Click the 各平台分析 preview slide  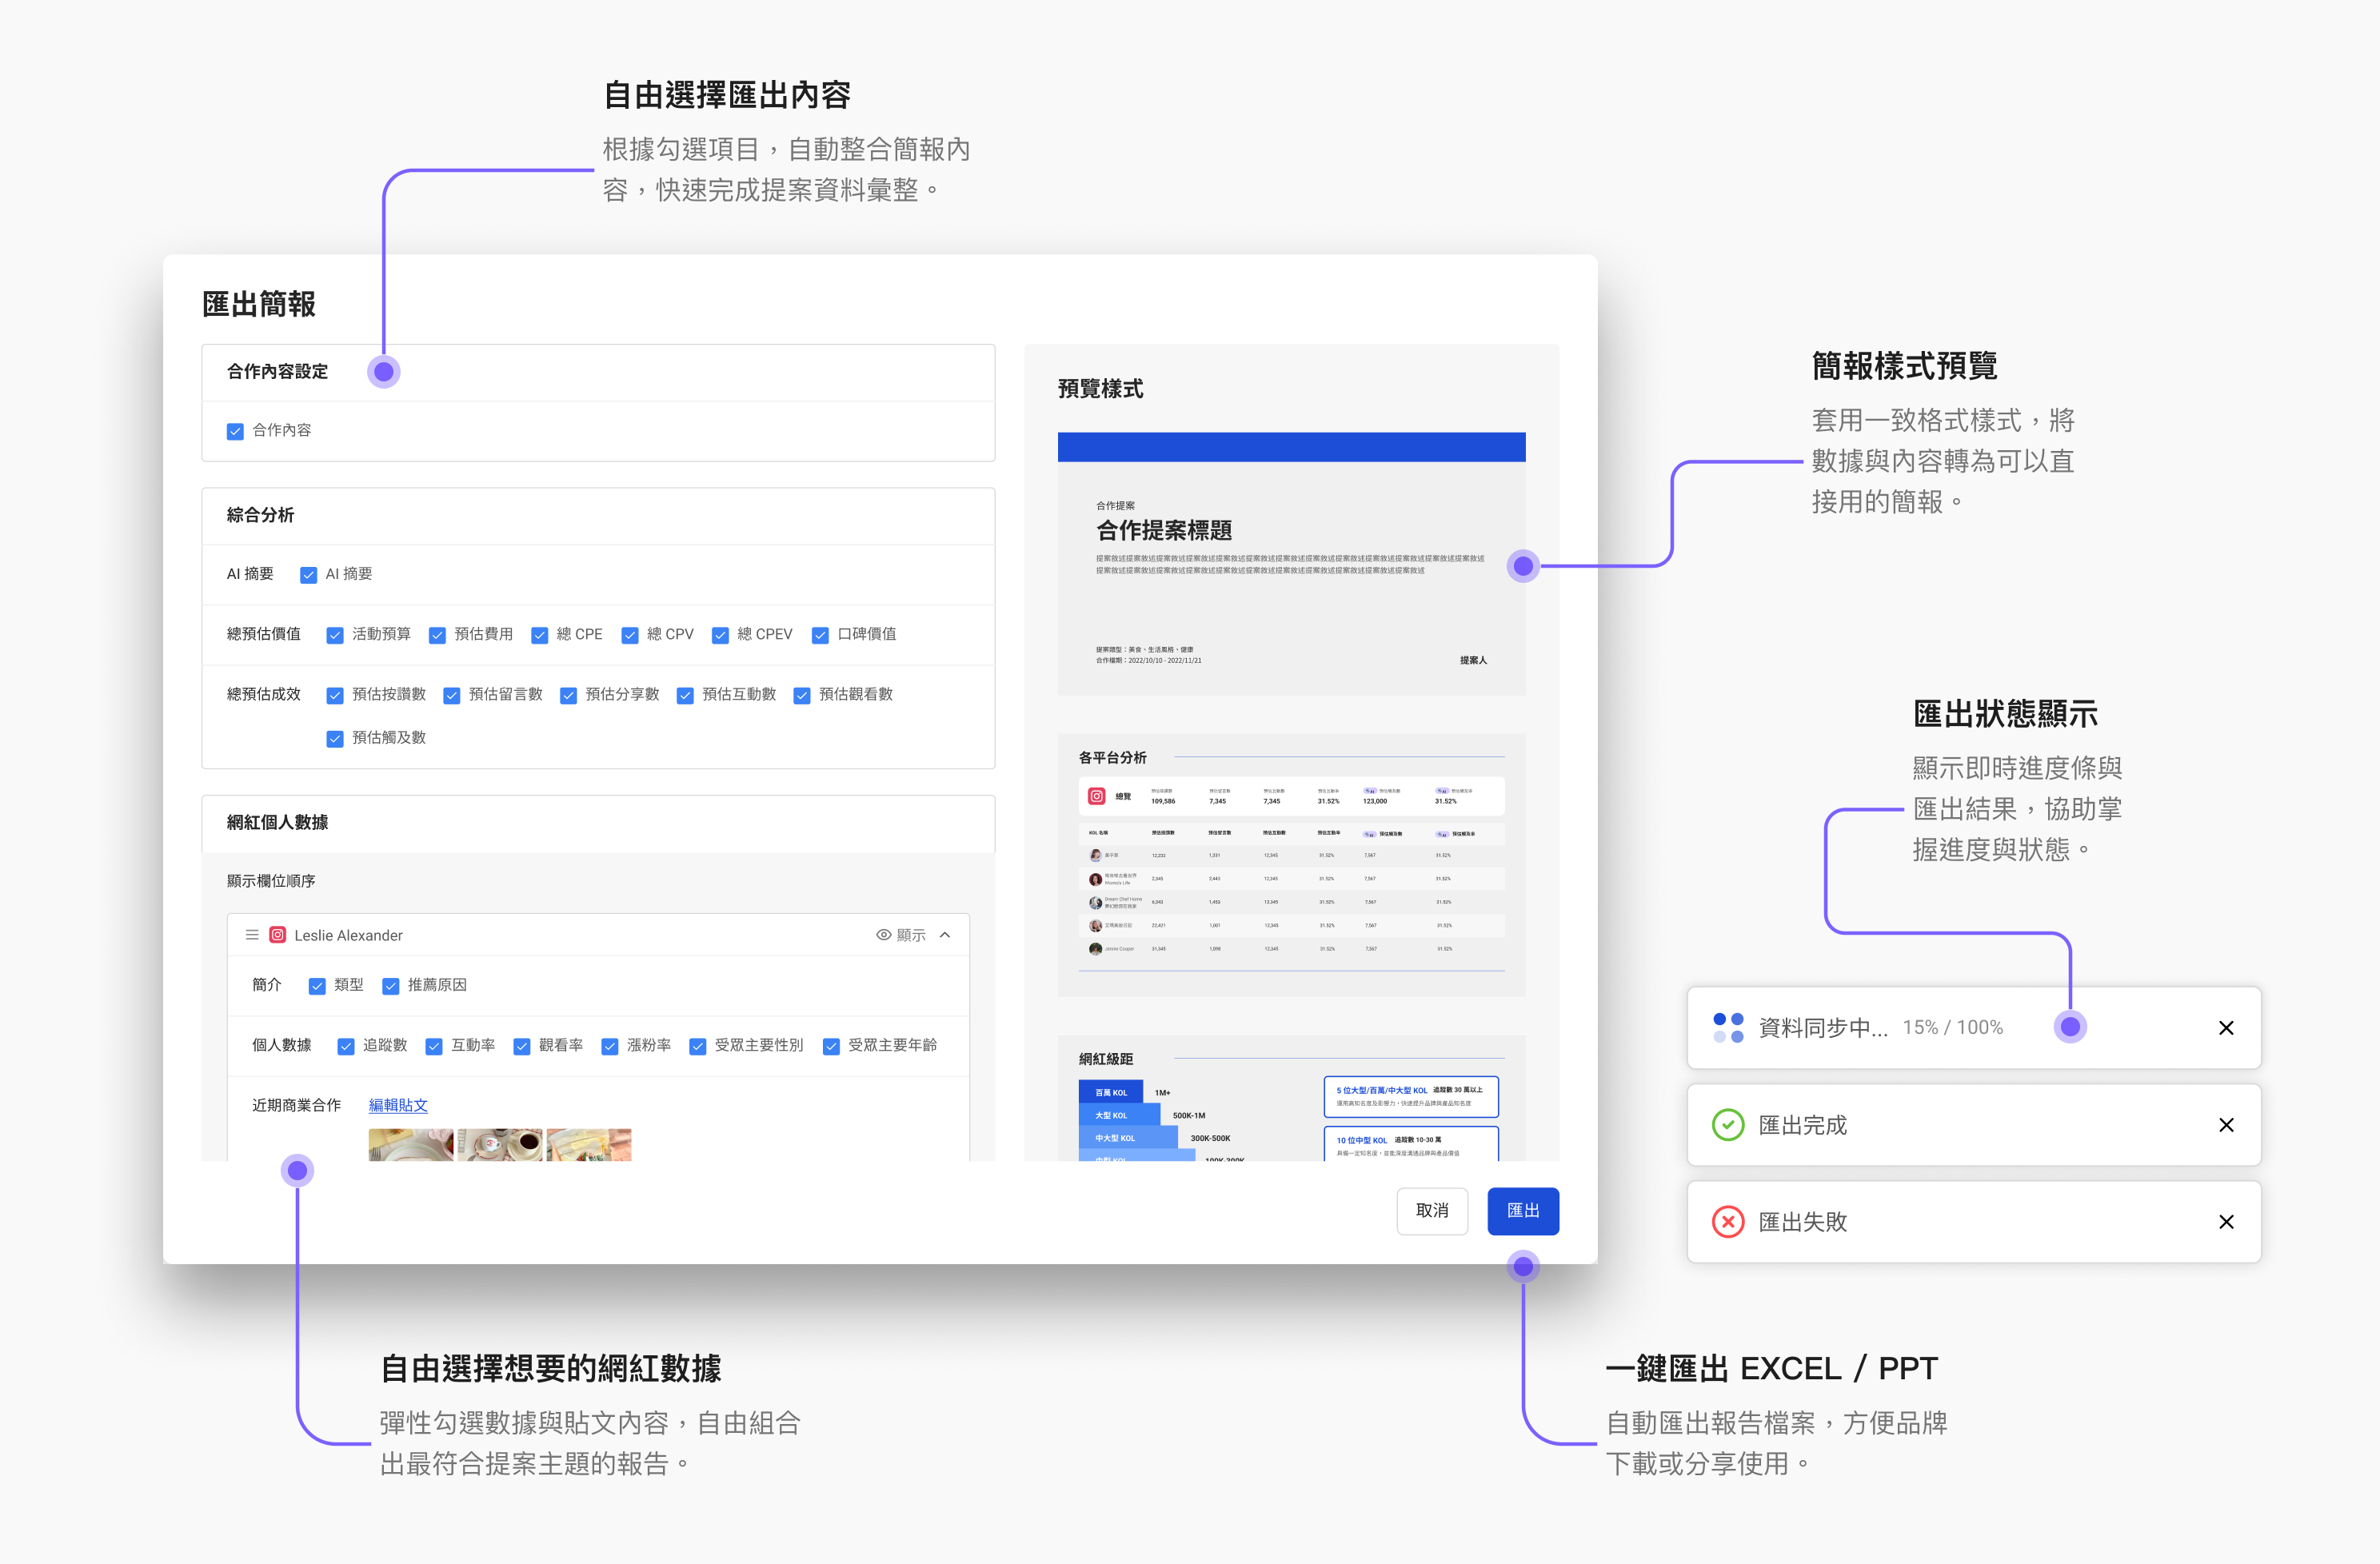[x=1291, y=865]
